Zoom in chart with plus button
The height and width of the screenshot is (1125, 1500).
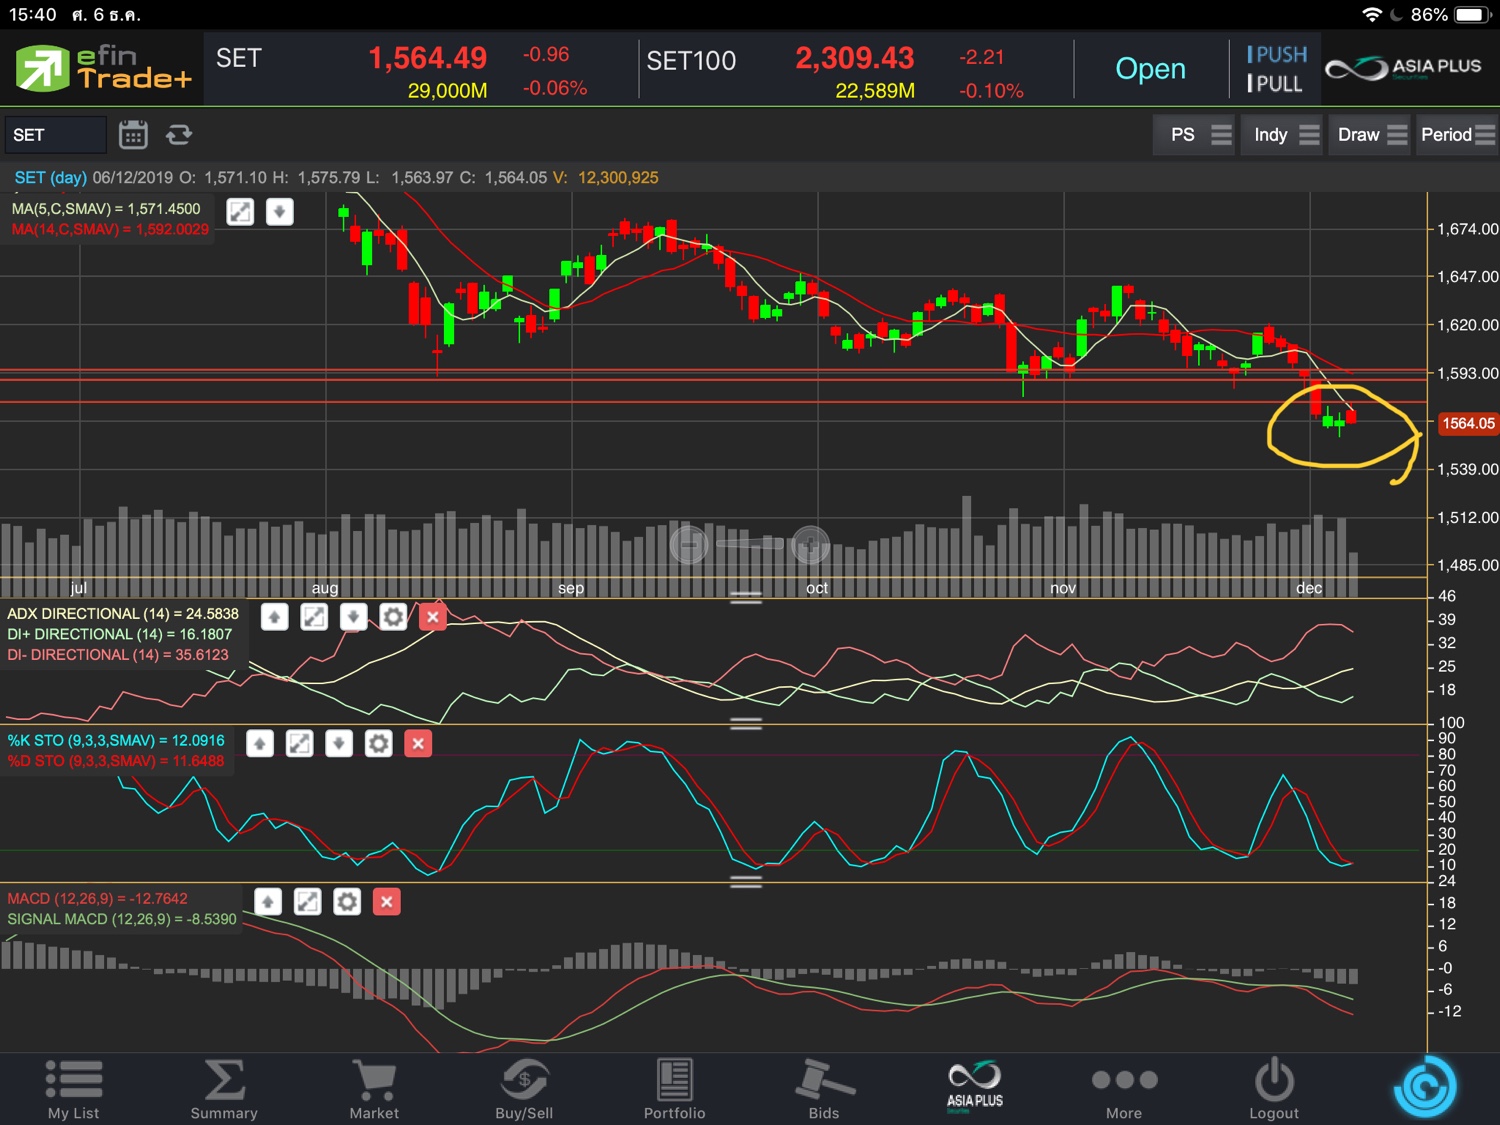(810, 545)
